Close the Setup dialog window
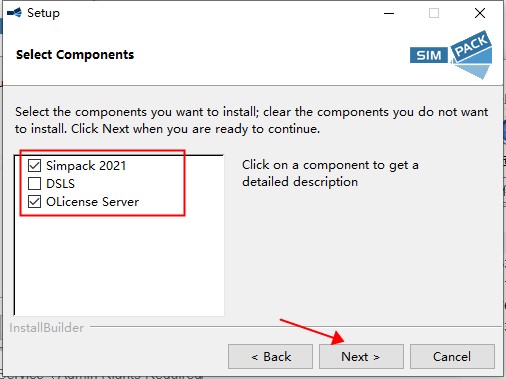The height and width of the screenshot is (379, 506). [480, 13]
